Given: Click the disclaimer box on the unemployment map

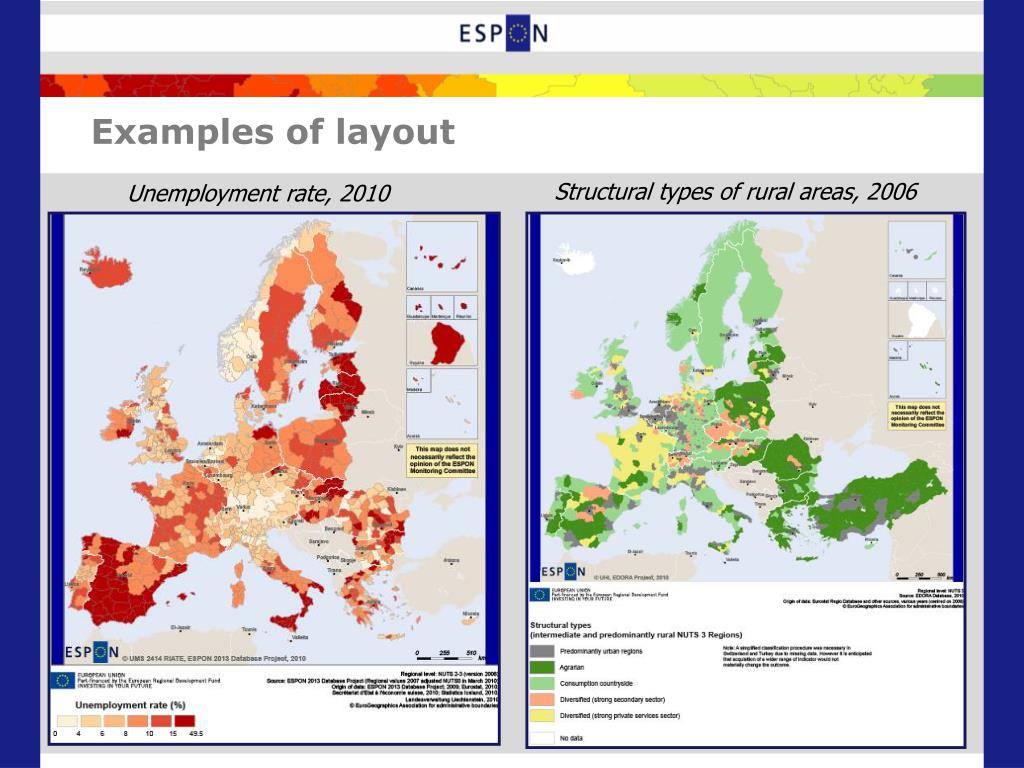Looking at the screenshot, I should coord(442,460).
